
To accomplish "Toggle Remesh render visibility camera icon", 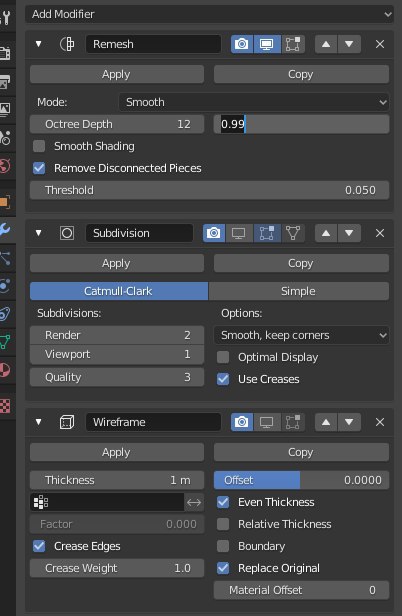I will tap(242, 44).
